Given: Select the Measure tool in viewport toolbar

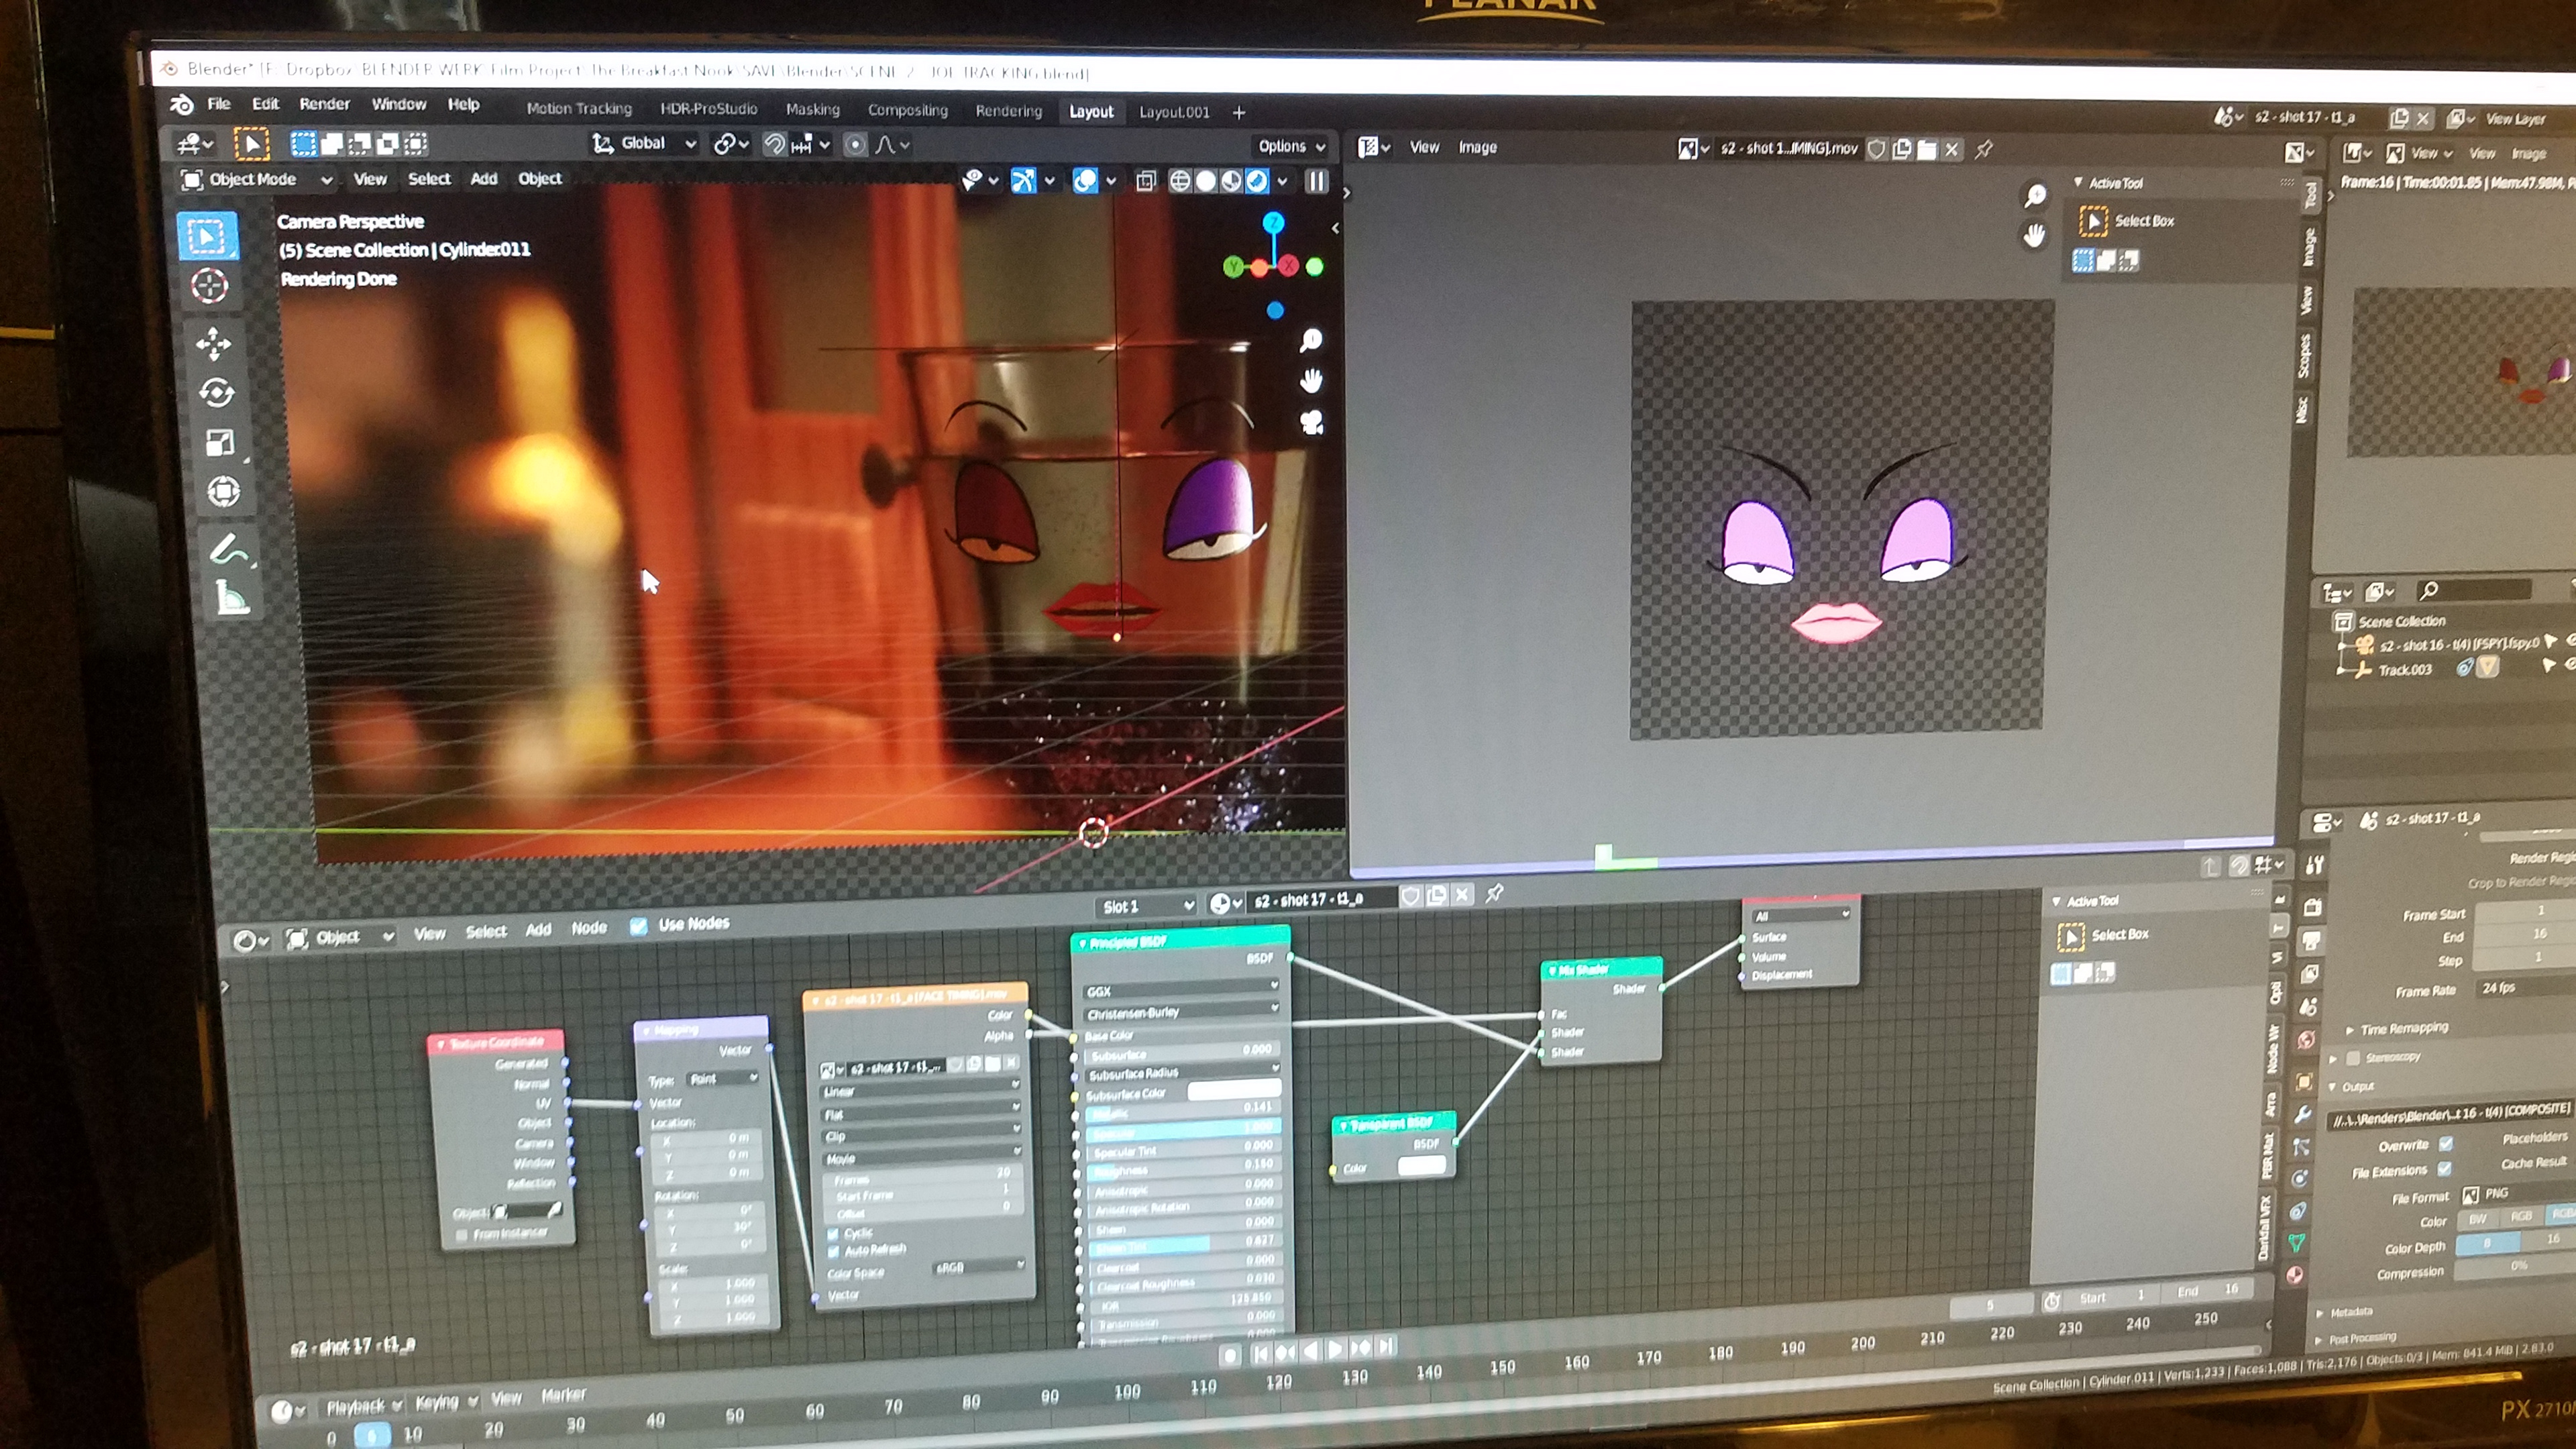Looking at the screenshot, I should pyautogui.click(x=232, y=598).
